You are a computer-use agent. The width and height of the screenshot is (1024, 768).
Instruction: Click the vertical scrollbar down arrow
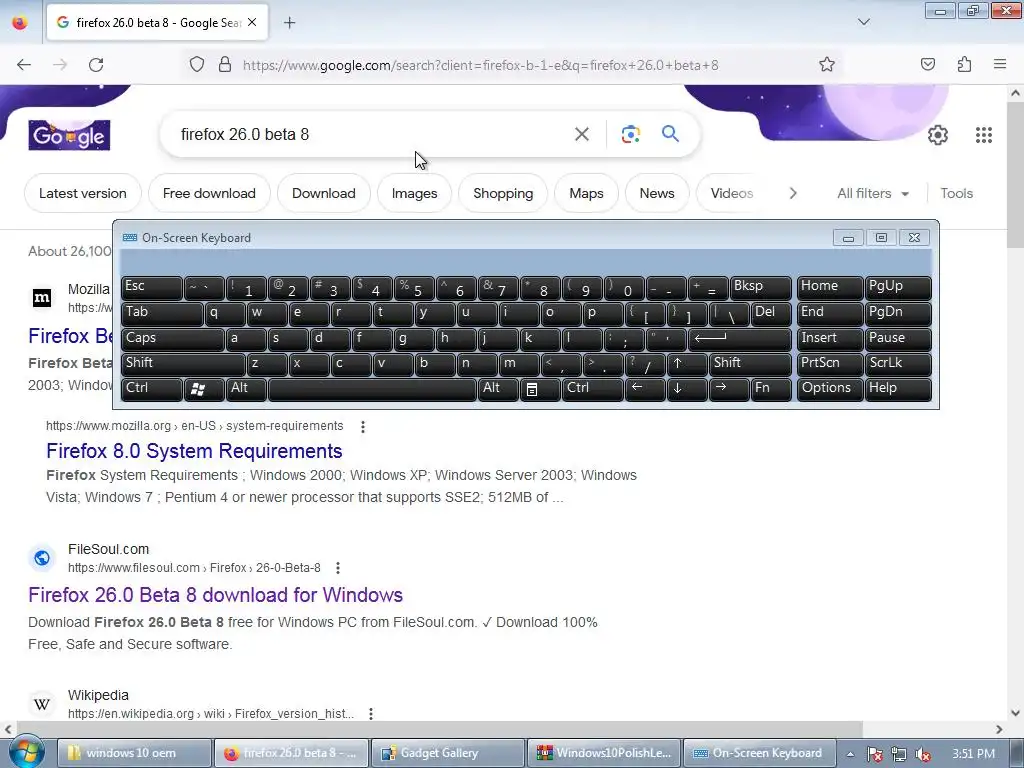click(1015, 712)
